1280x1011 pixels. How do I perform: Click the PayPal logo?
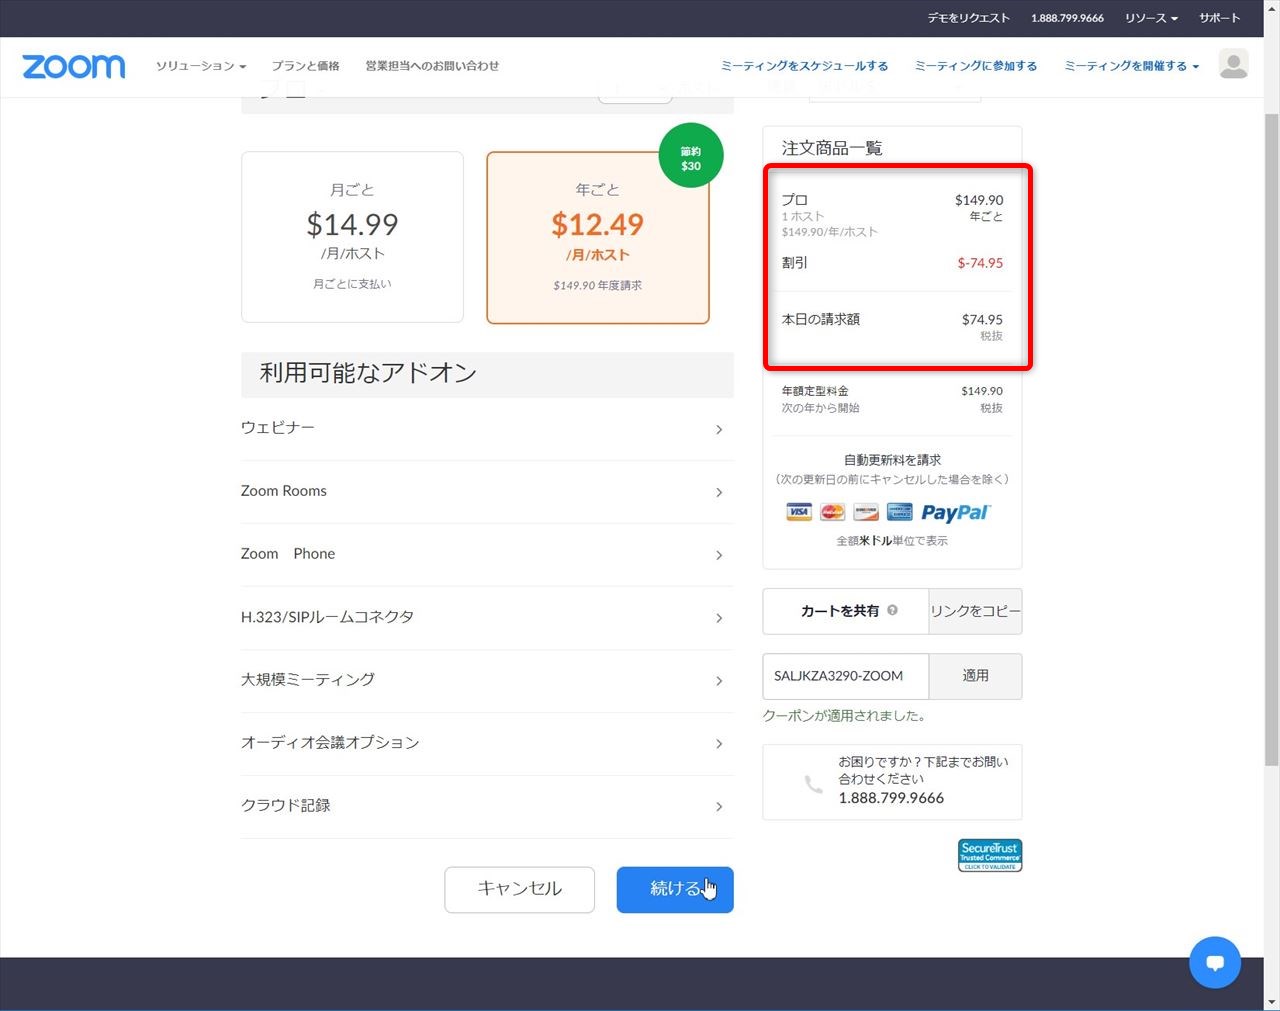click(x=956, y=512)
